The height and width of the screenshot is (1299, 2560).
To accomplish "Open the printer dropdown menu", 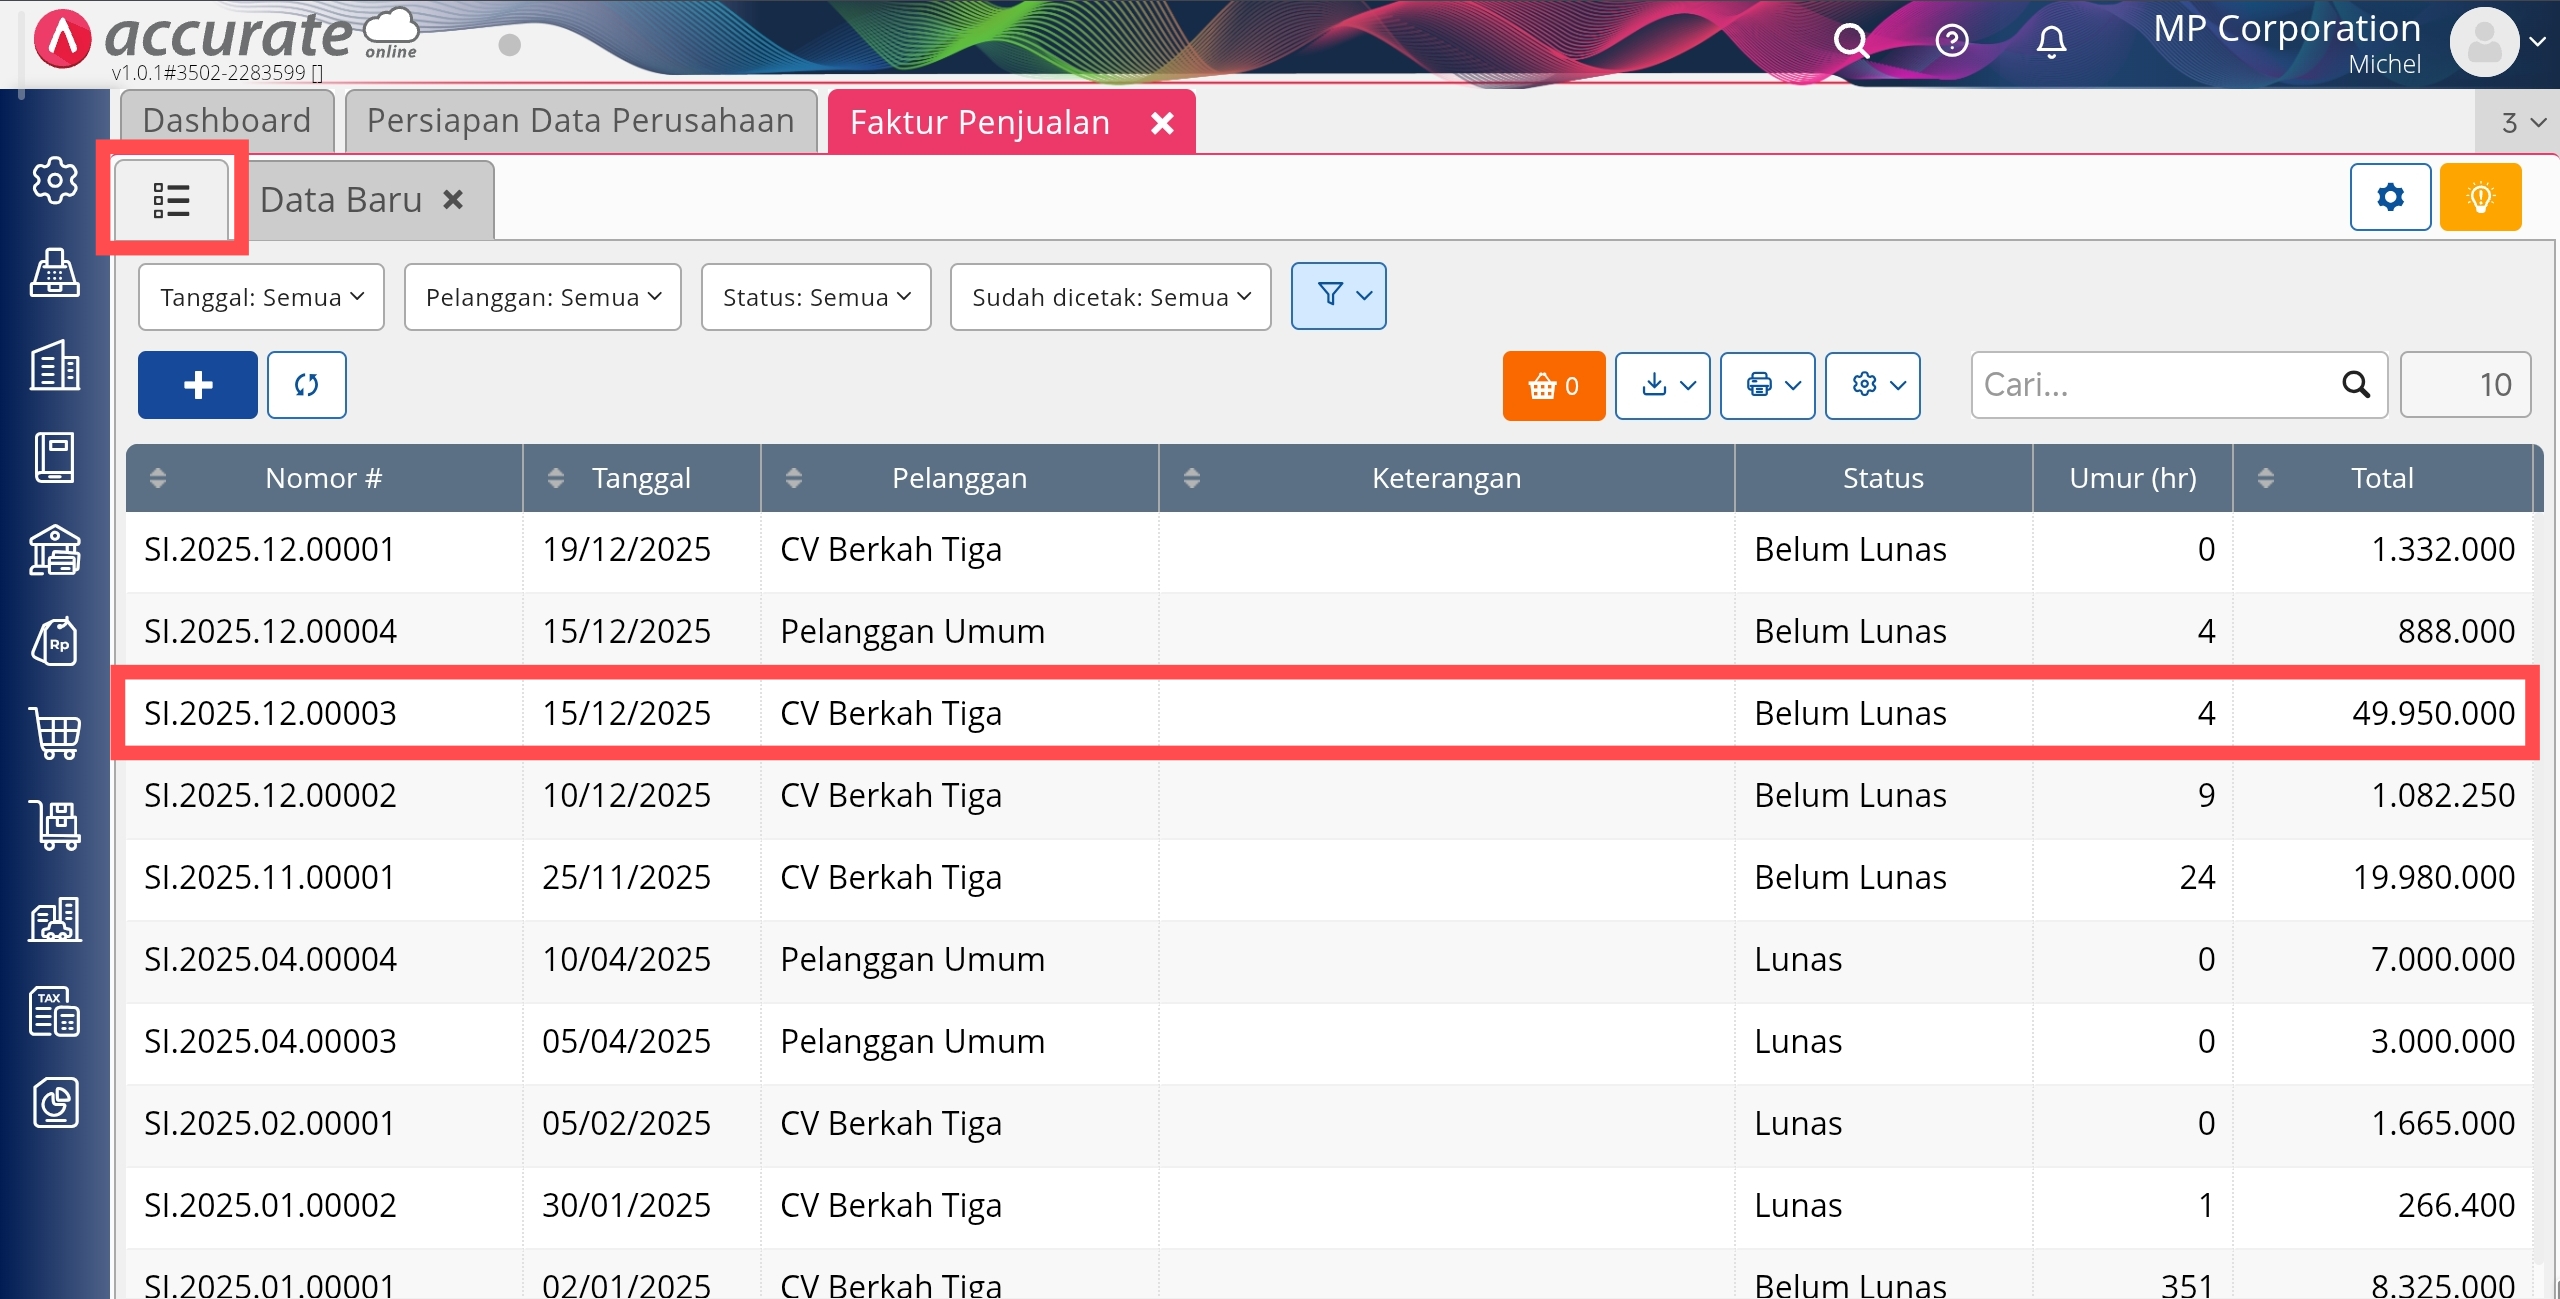I will tap(1767, 385).
